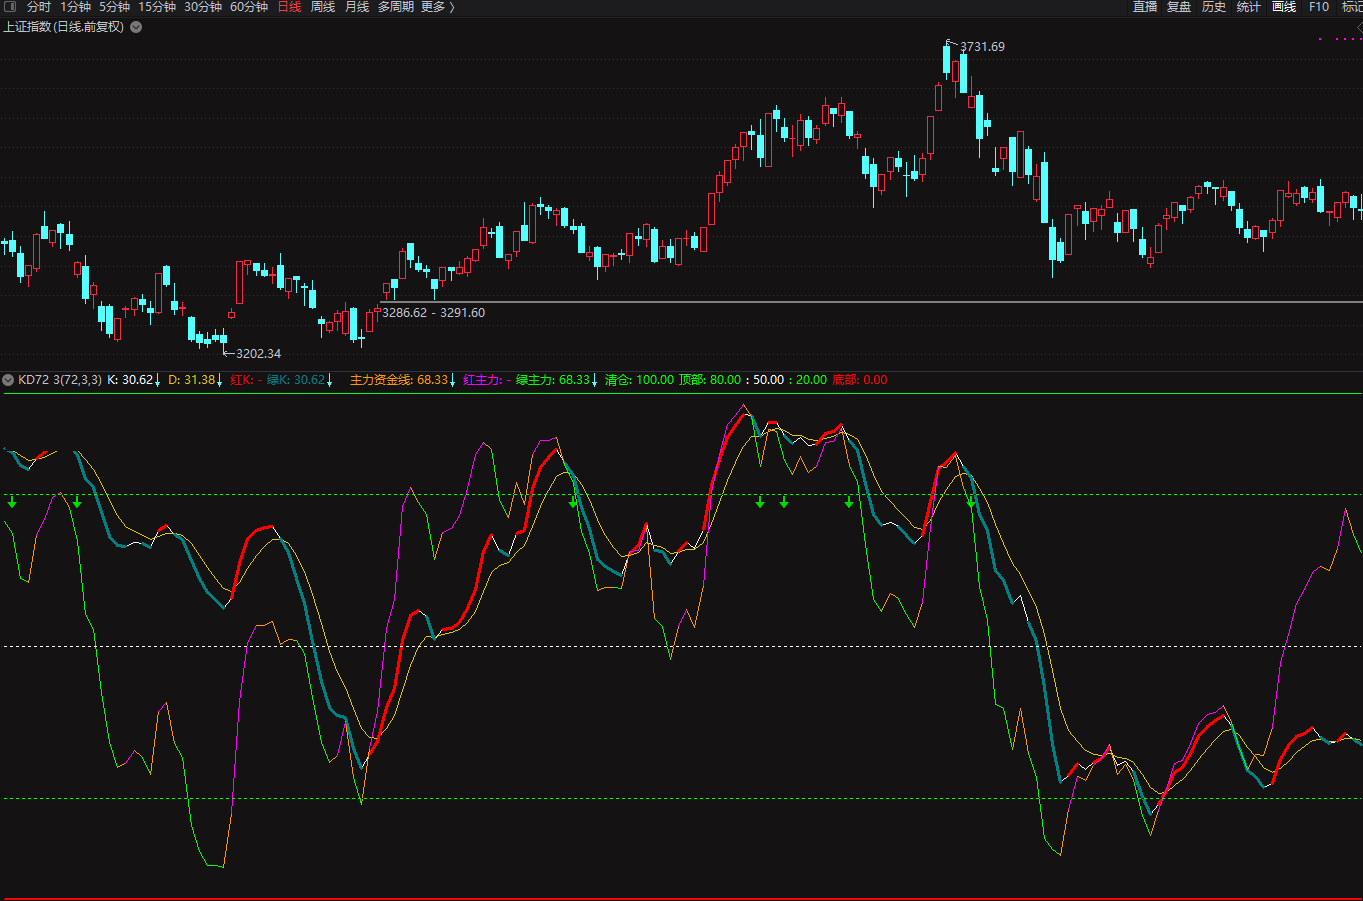The image size is (1363, 901).
Task: Click the 底部: 0.00 label
Action: pos(860,380)
